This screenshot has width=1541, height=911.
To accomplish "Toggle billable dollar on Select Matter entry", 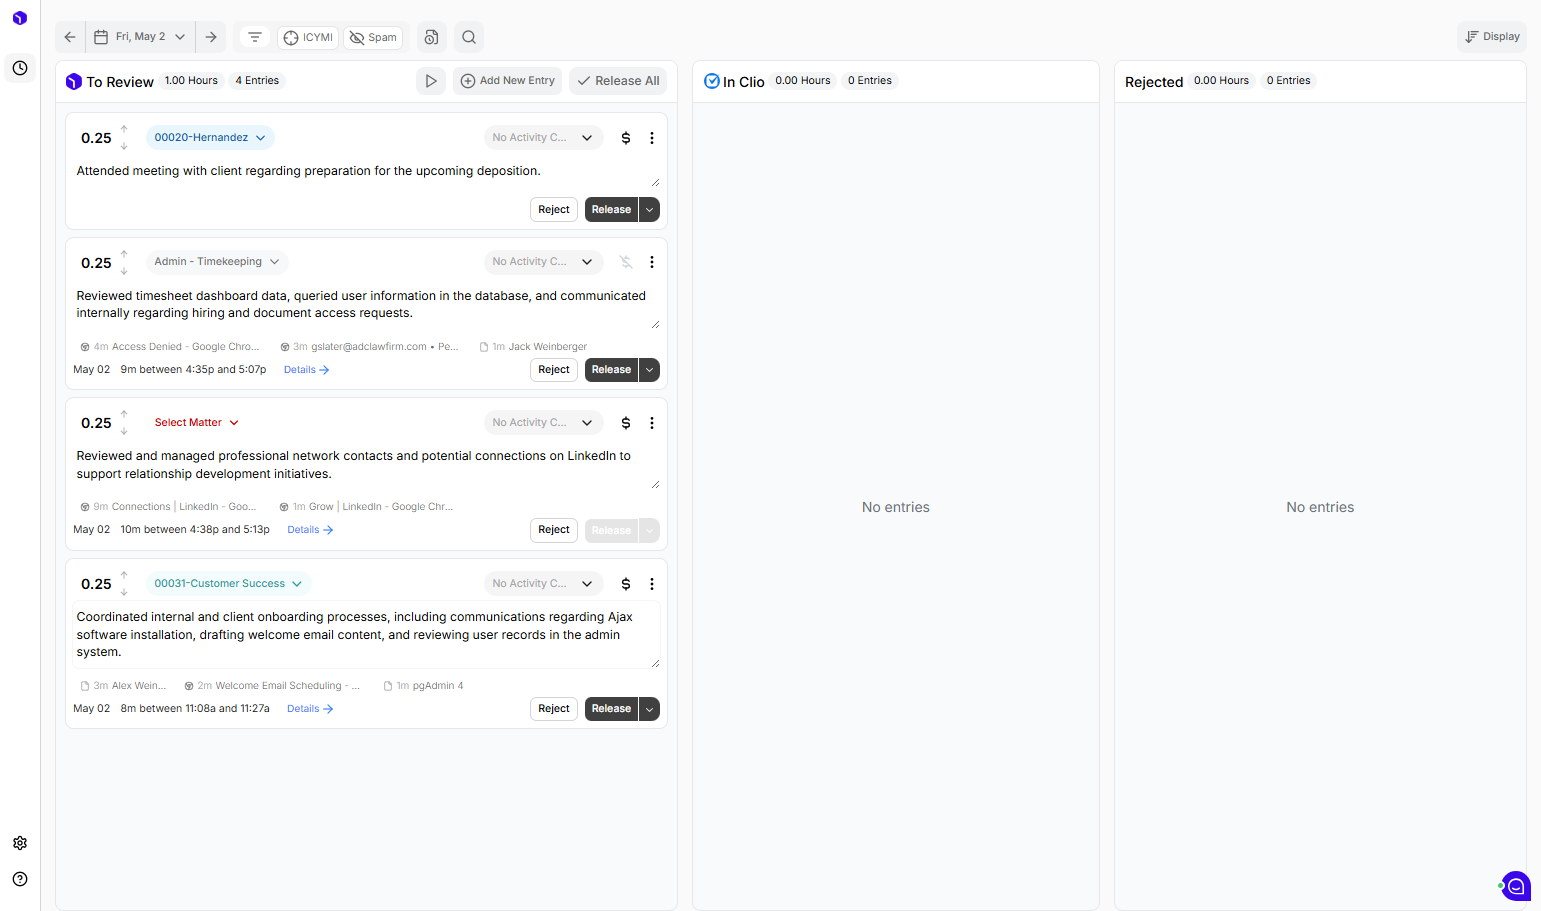I will (626, 423).
